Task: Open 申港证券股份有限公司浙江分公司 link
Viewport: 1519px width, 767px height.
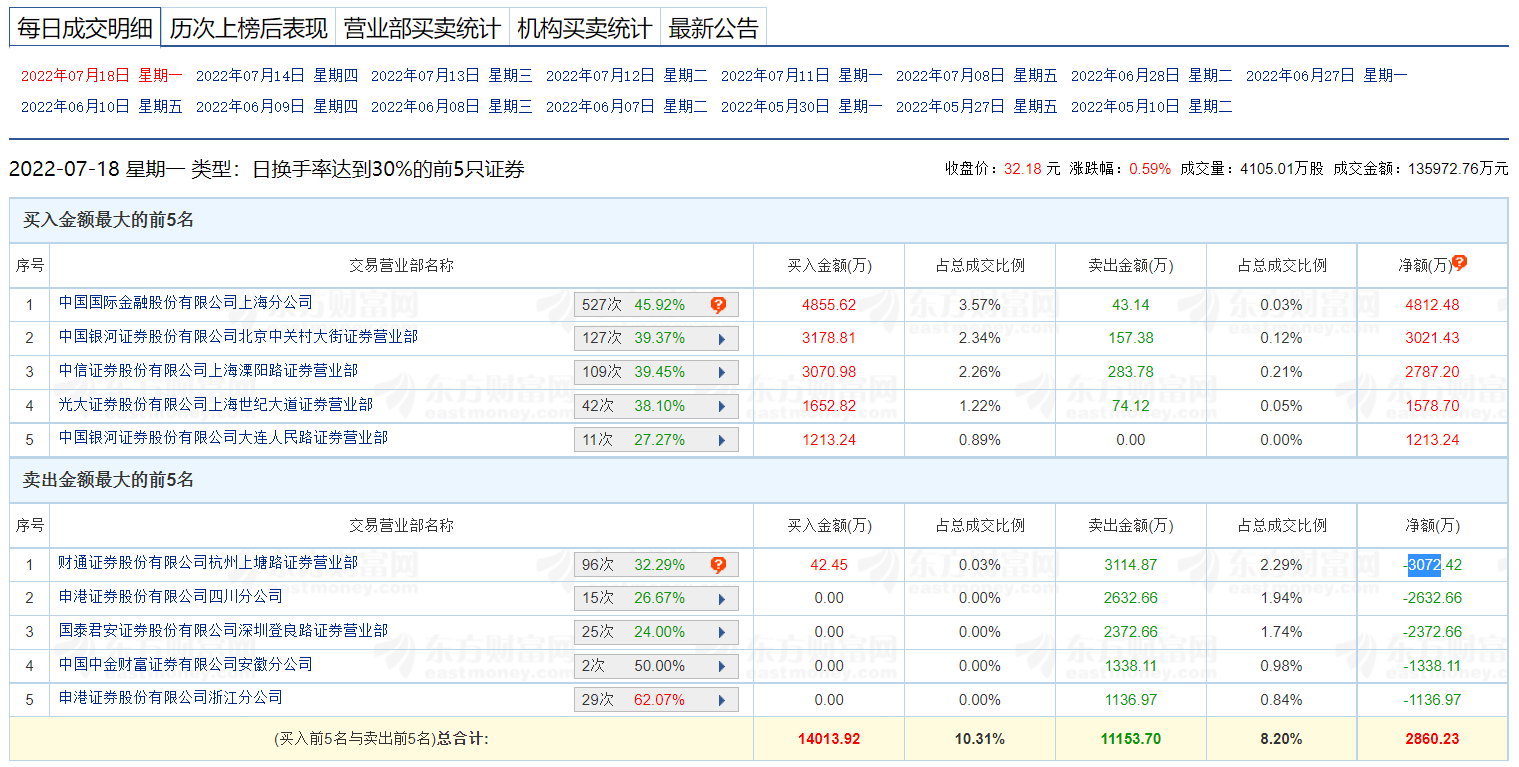Action: (x=170, y=697)
